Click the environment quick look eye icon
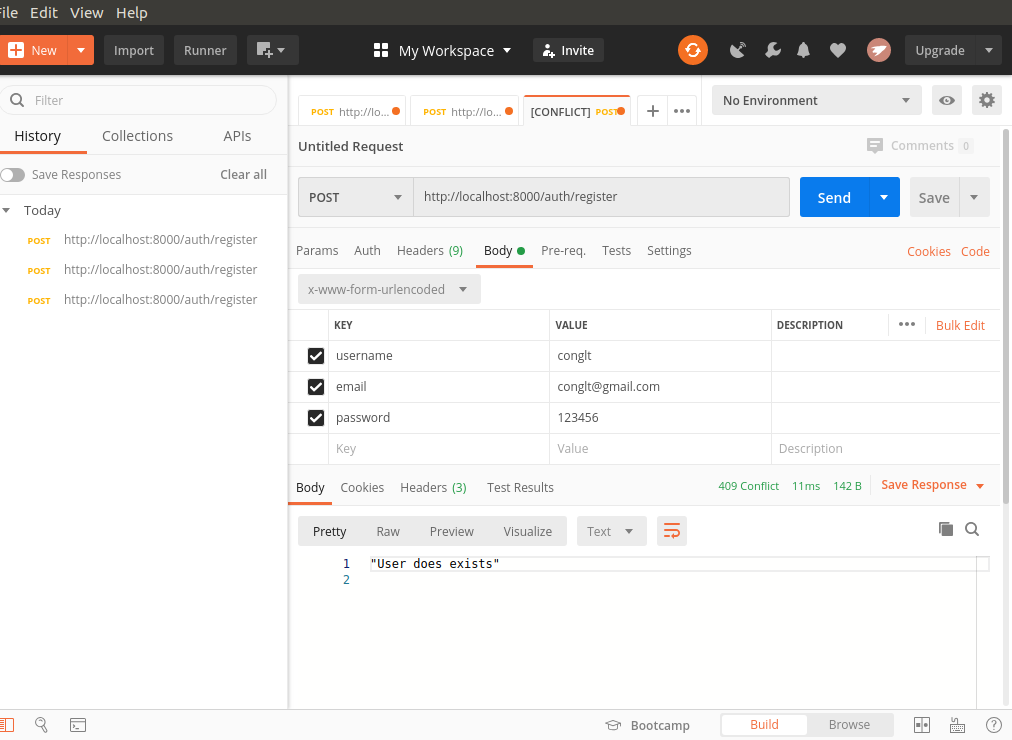The width and height of the screenshot is (1012, 740). 946,100
